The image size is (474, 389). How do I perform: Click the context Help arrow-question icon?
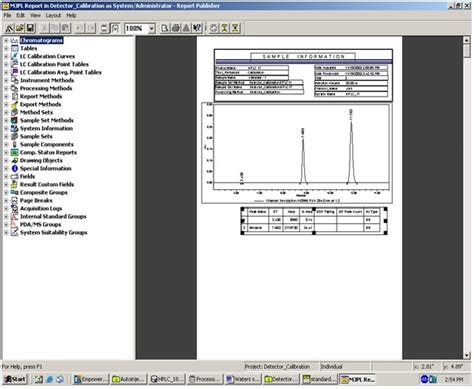point(197,28)
